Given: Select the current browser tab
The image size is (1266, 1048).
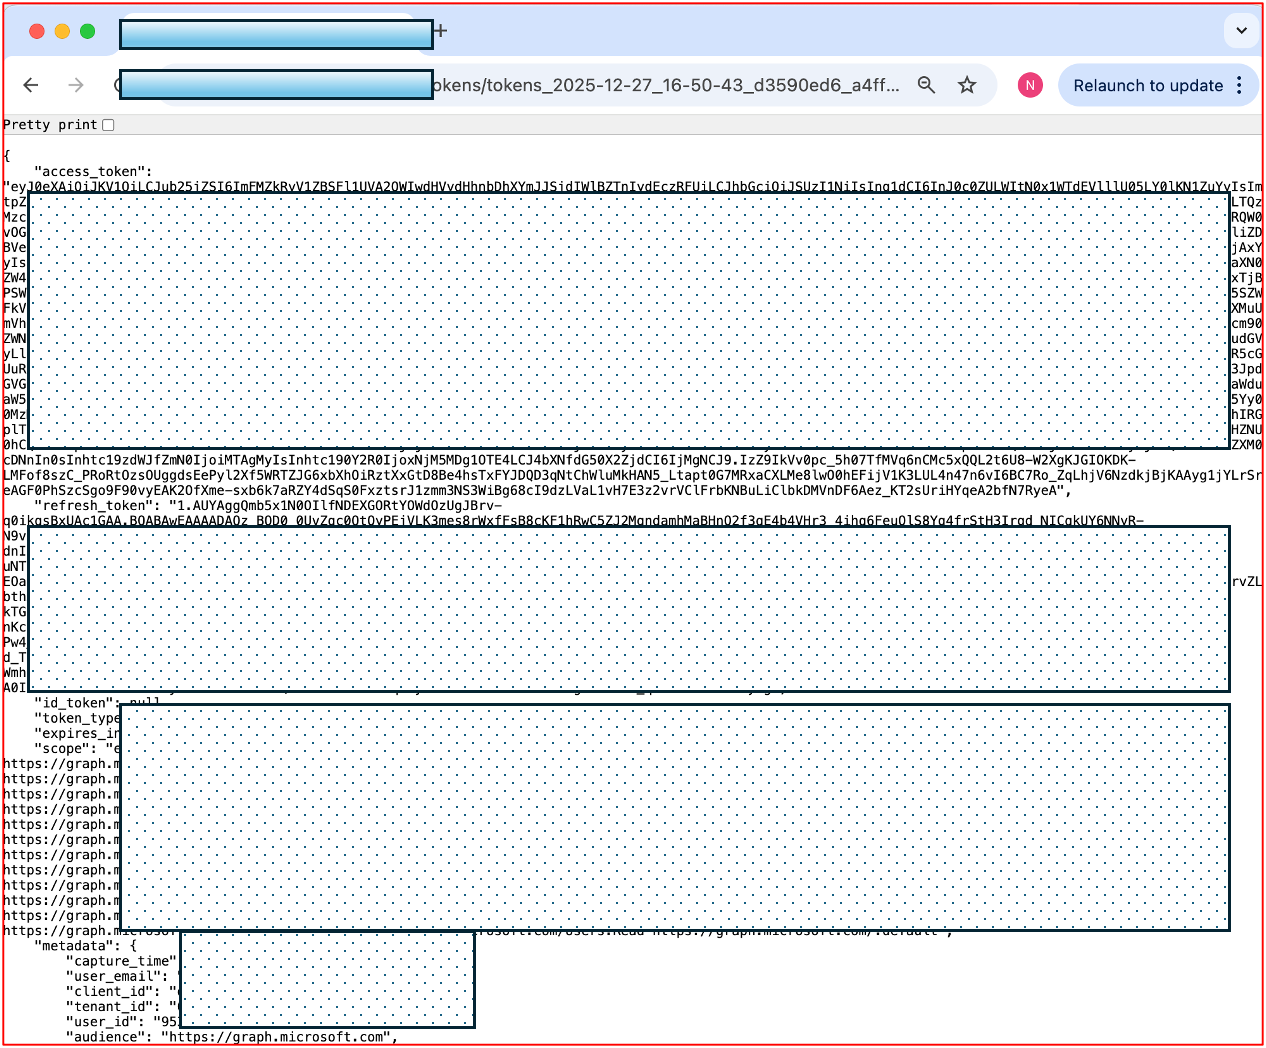Looking at the screenshot, I should [x=276, y=34].
